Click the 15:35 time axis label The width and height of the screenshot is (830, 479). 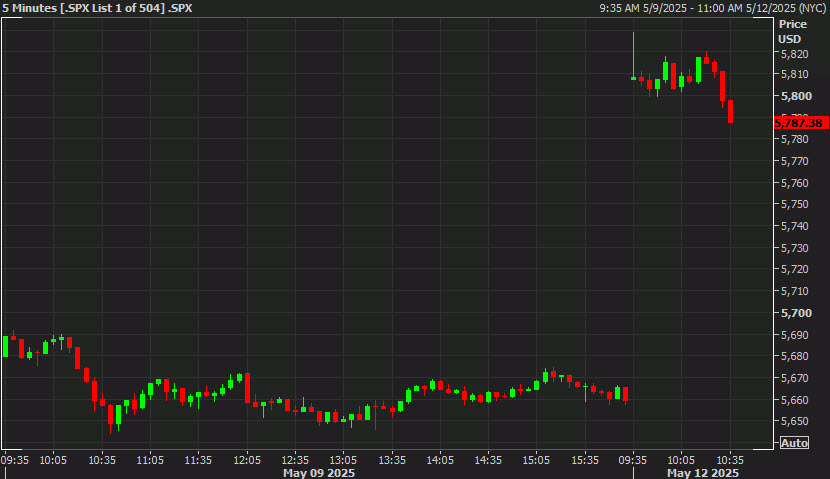pyautogui.click(x=585, y=460)
